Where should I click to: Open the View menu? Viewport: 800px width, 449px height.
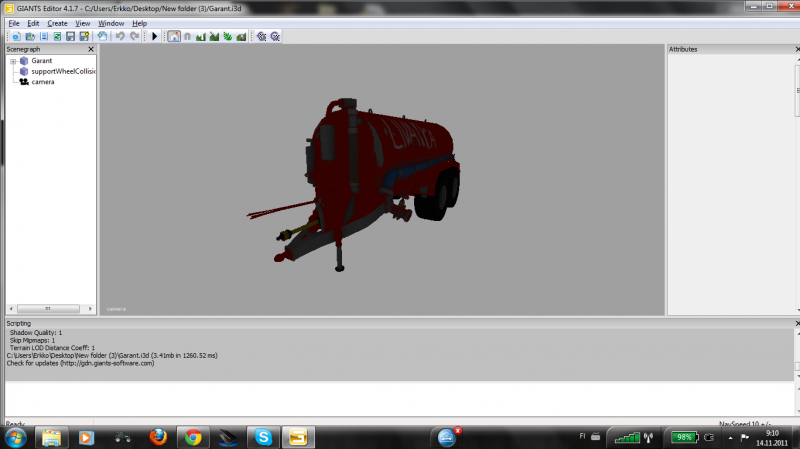coord(83,23)
